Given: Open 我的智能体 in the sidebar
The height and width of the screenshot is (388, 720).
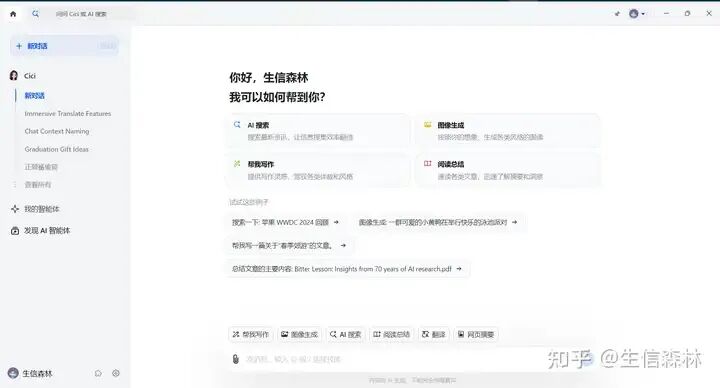Looking at the screenshot, I should pyautogui.click(x=35, y=209).
